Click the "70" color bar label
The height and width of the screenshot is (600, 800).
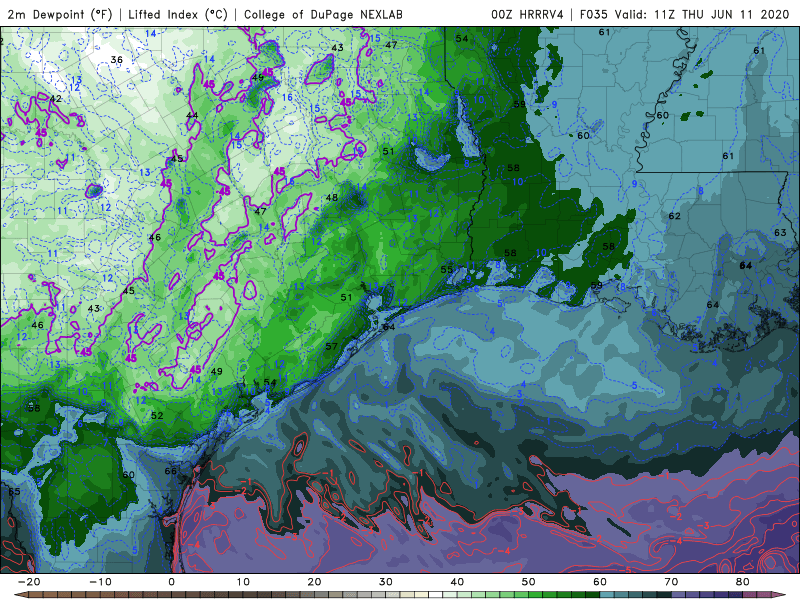click(x=671, y=582)
